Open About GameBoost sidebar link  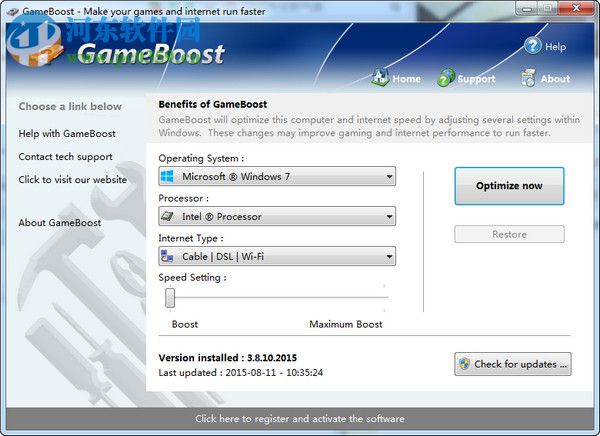(x=60, y=222)
